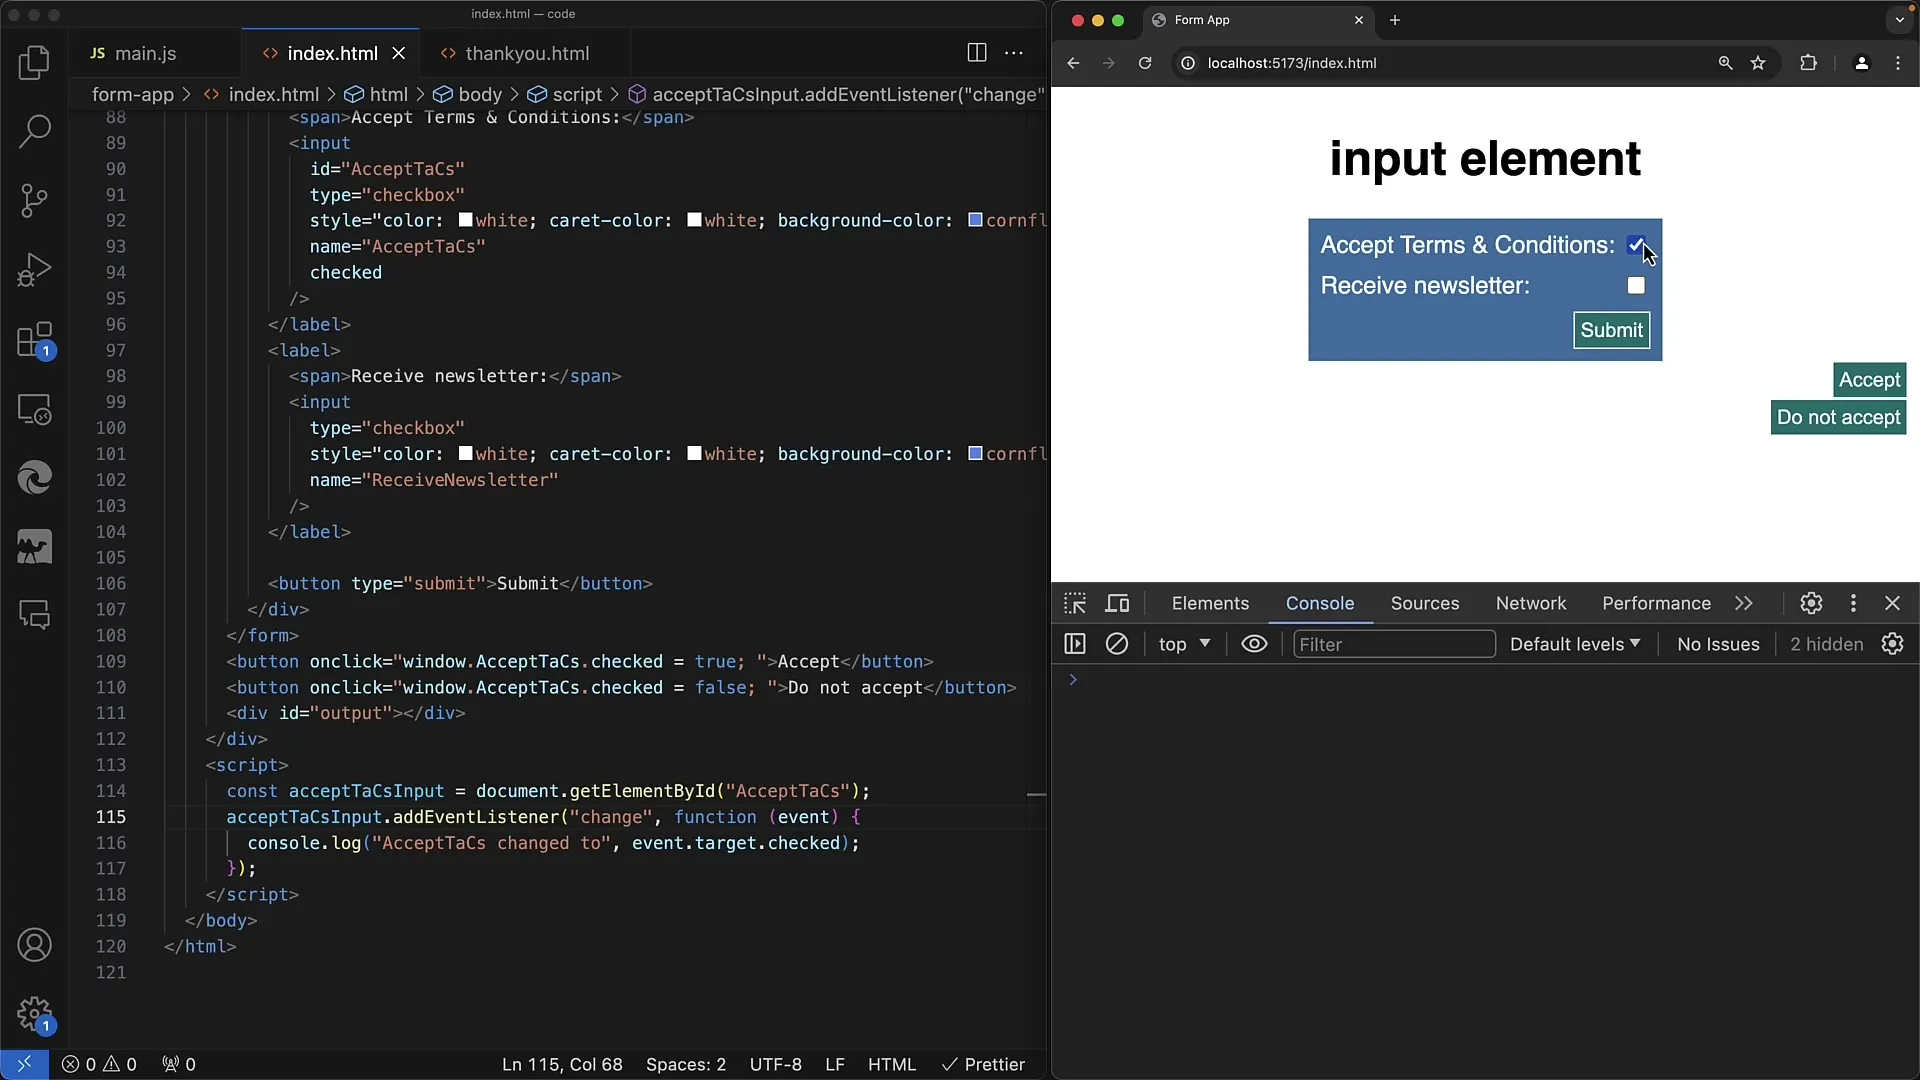The image size is (1920, 1080).
Task: Click the Submit button in form
Action: 1611,328
